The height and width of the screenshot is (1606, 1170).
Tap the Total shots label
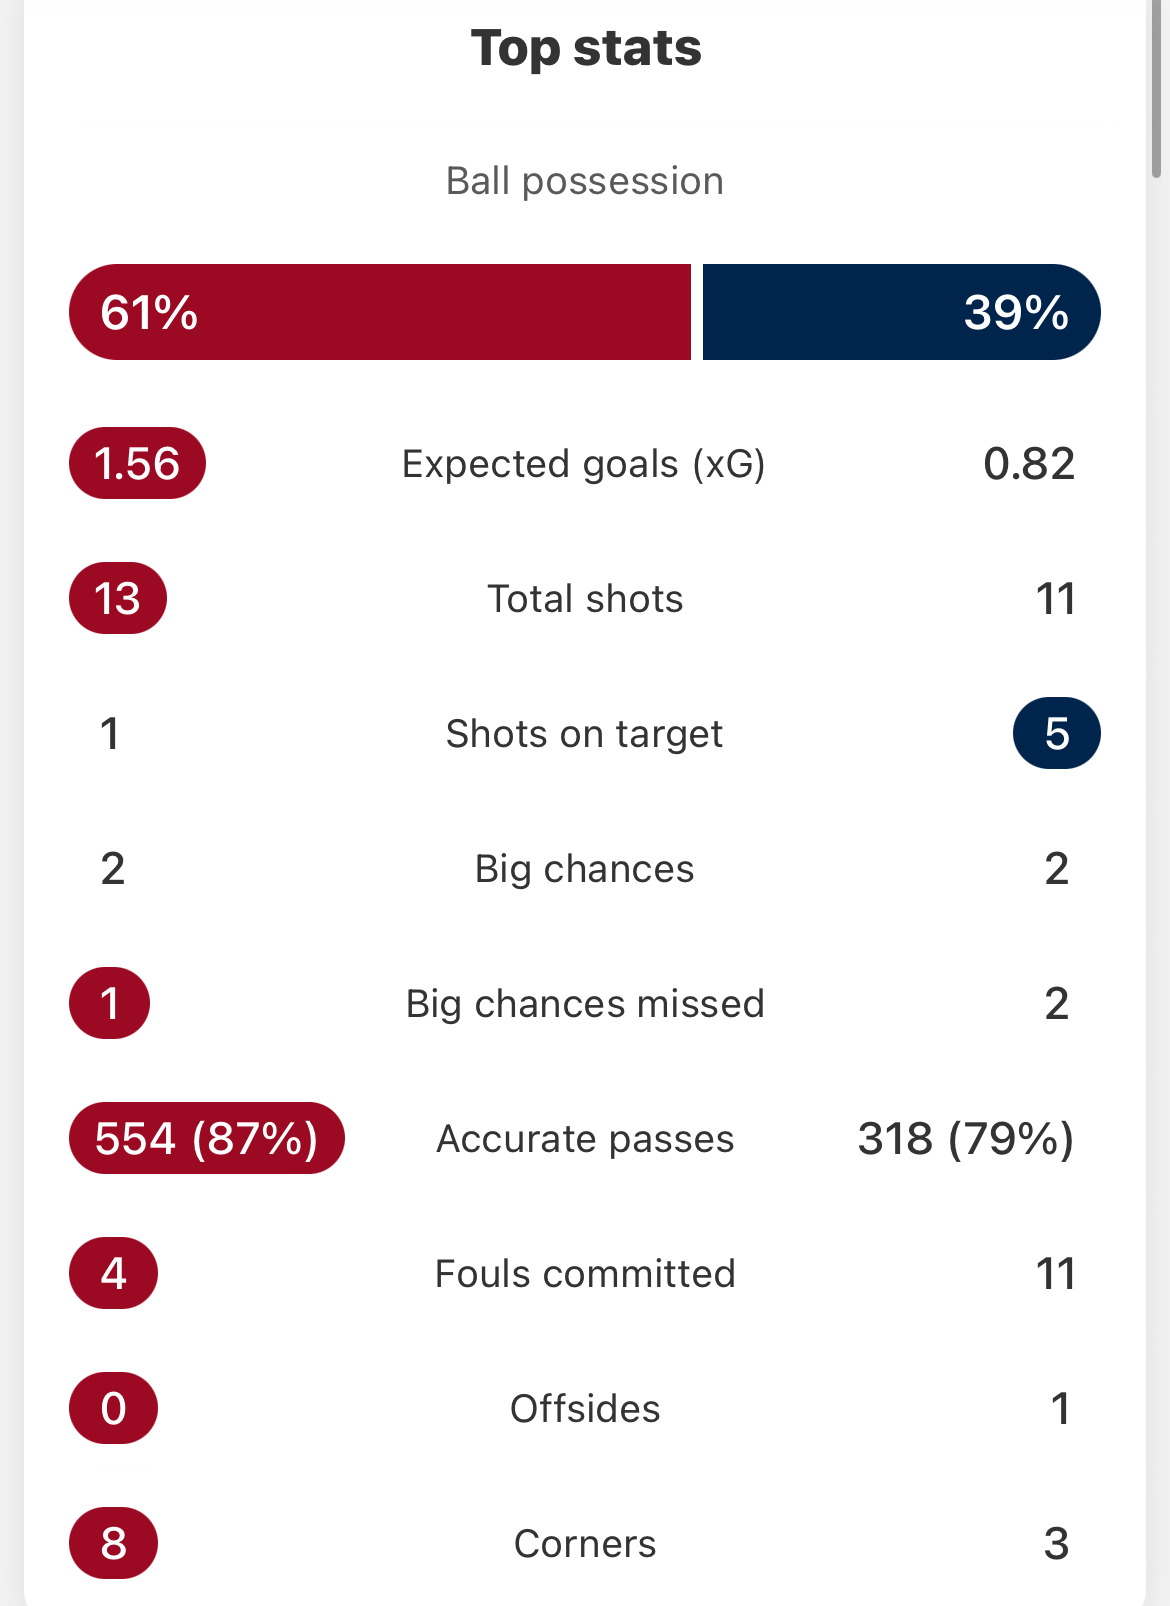(585, 599)
